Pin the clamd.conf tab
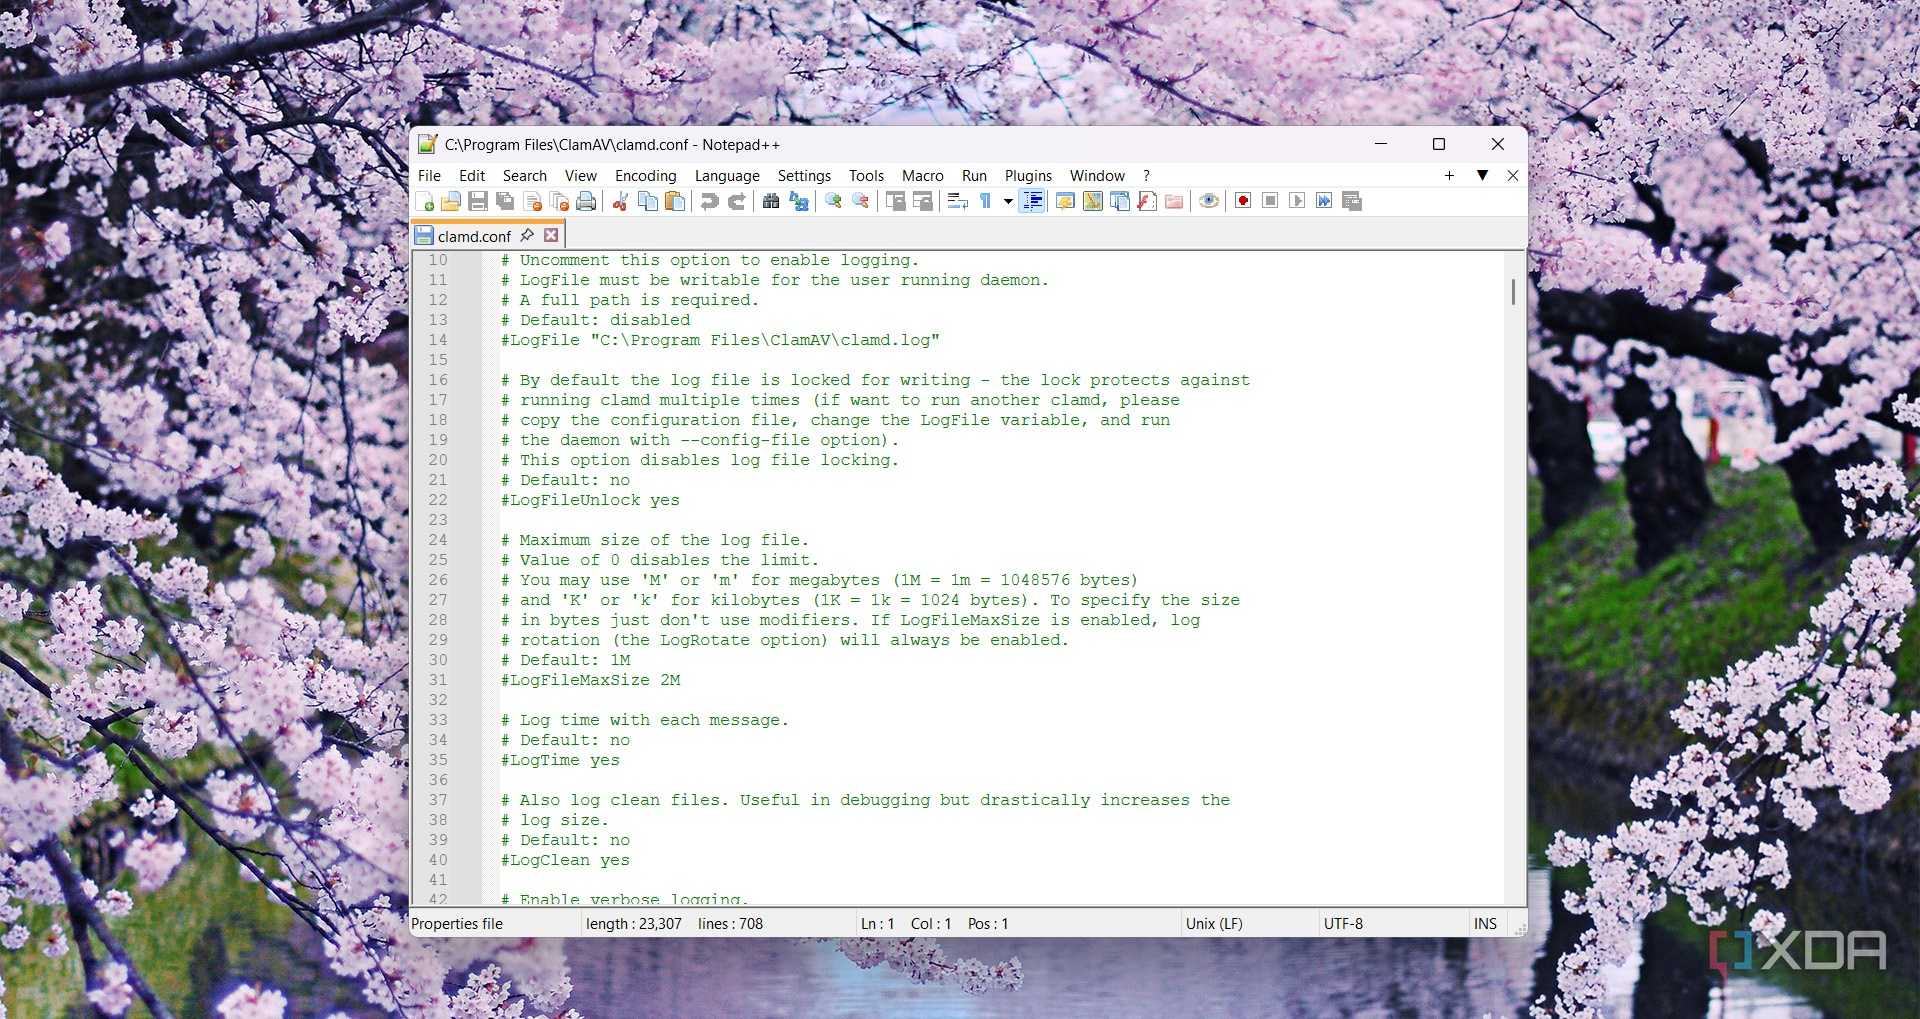This screenshot has height=1019, width=1920. pos(527,235)
